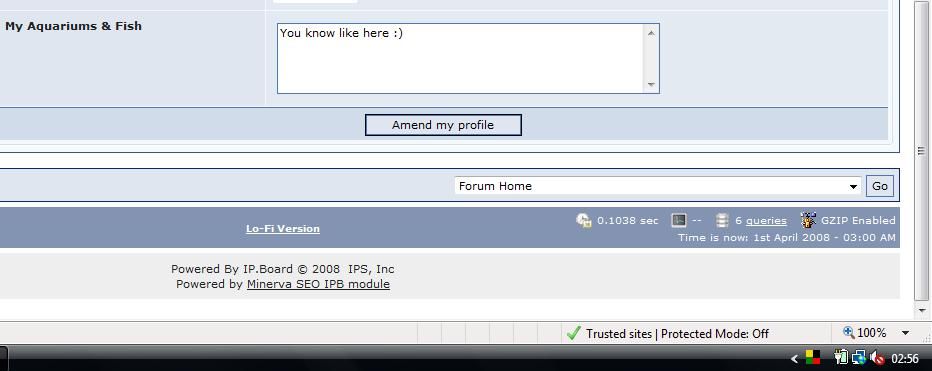Click the muted volume speaker tray icon
Viewport: 932px width, 371px height.
[877, 357]
